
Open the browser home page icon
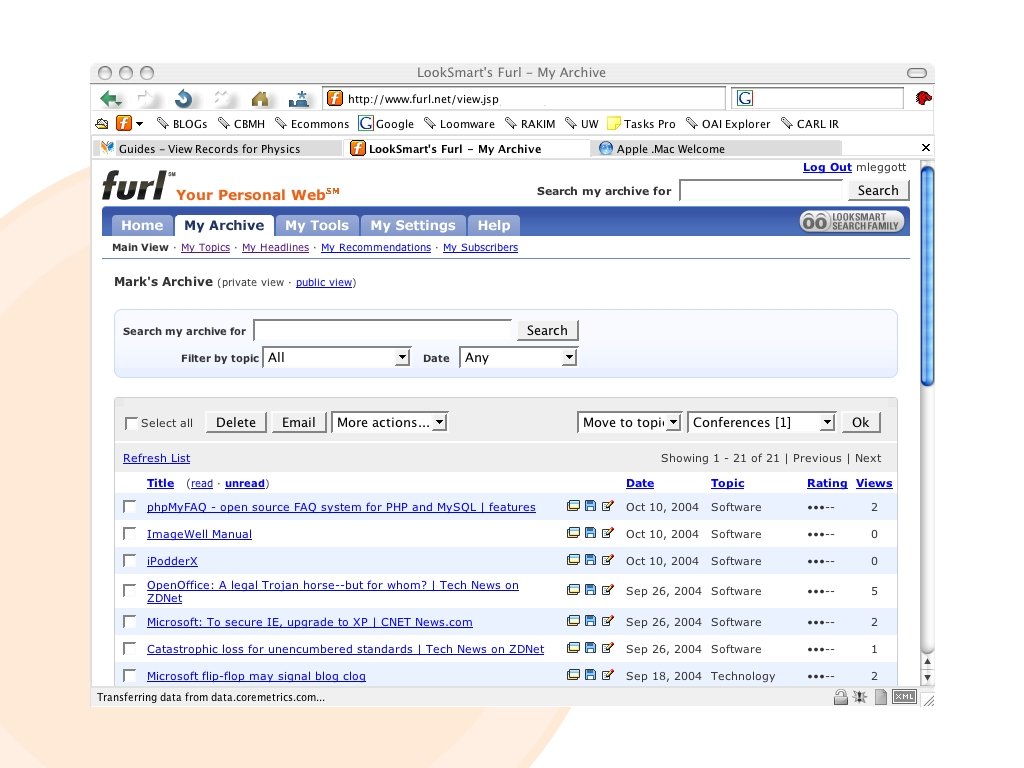point(260,99)
